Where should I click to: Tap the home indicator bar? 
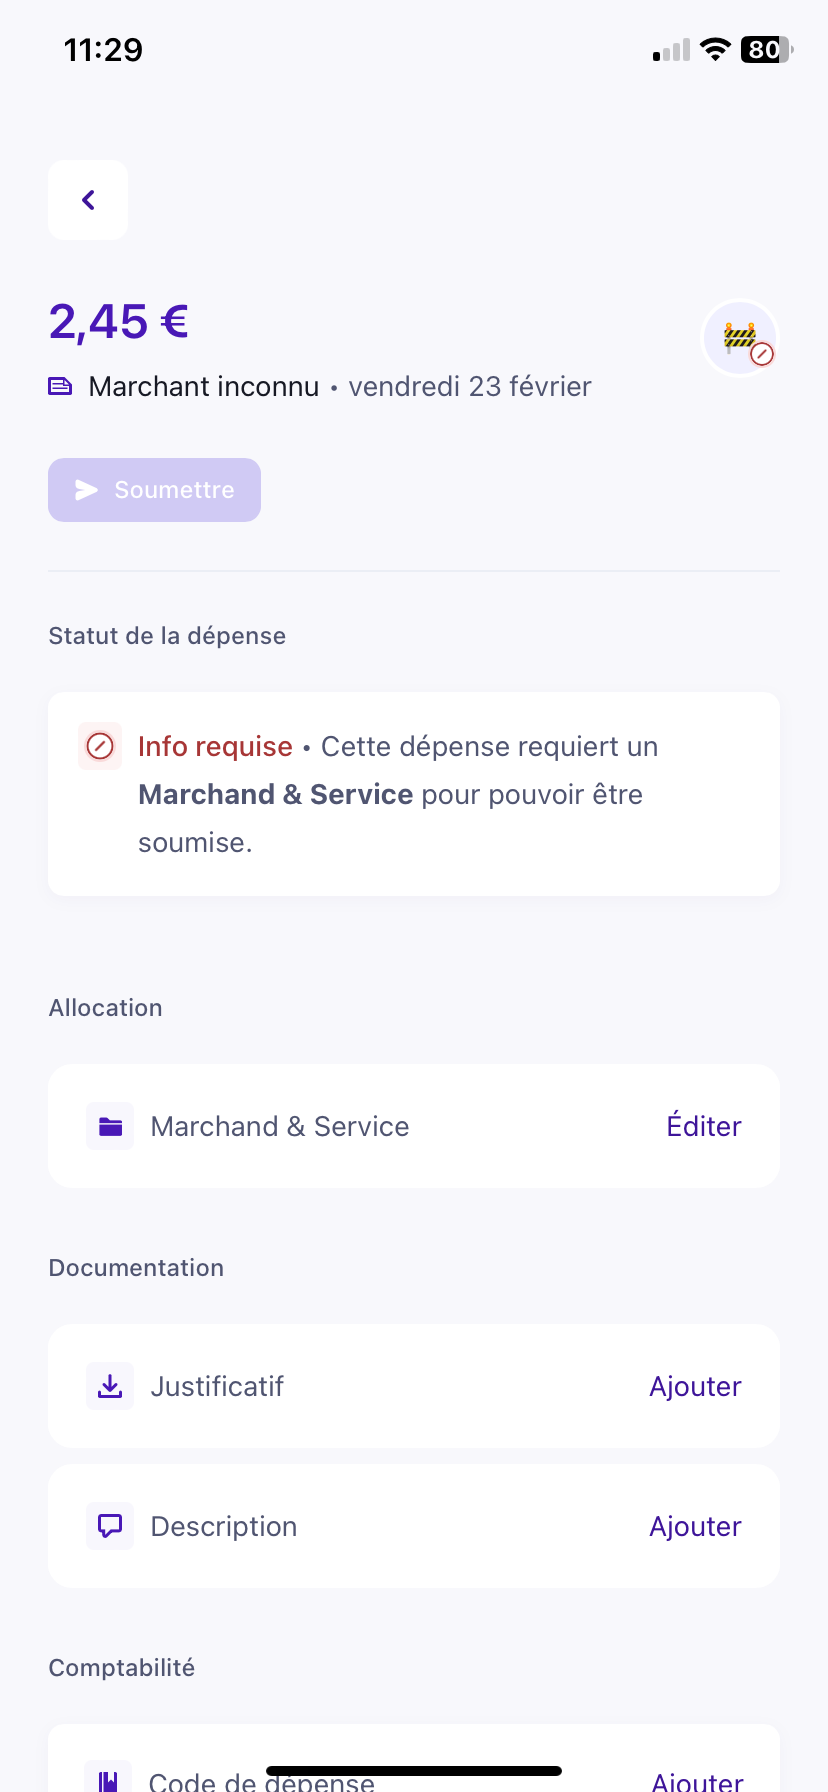[x=414, y=1770]
